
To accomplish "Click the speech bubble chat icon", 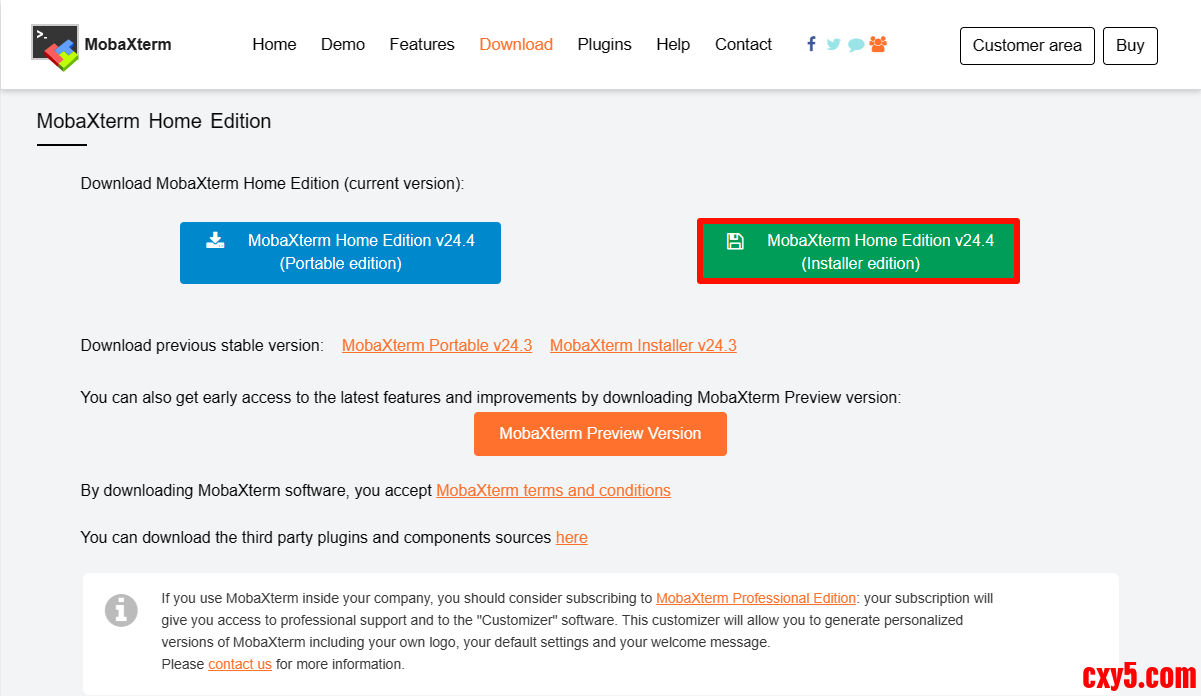I will (x=856, y=45).
